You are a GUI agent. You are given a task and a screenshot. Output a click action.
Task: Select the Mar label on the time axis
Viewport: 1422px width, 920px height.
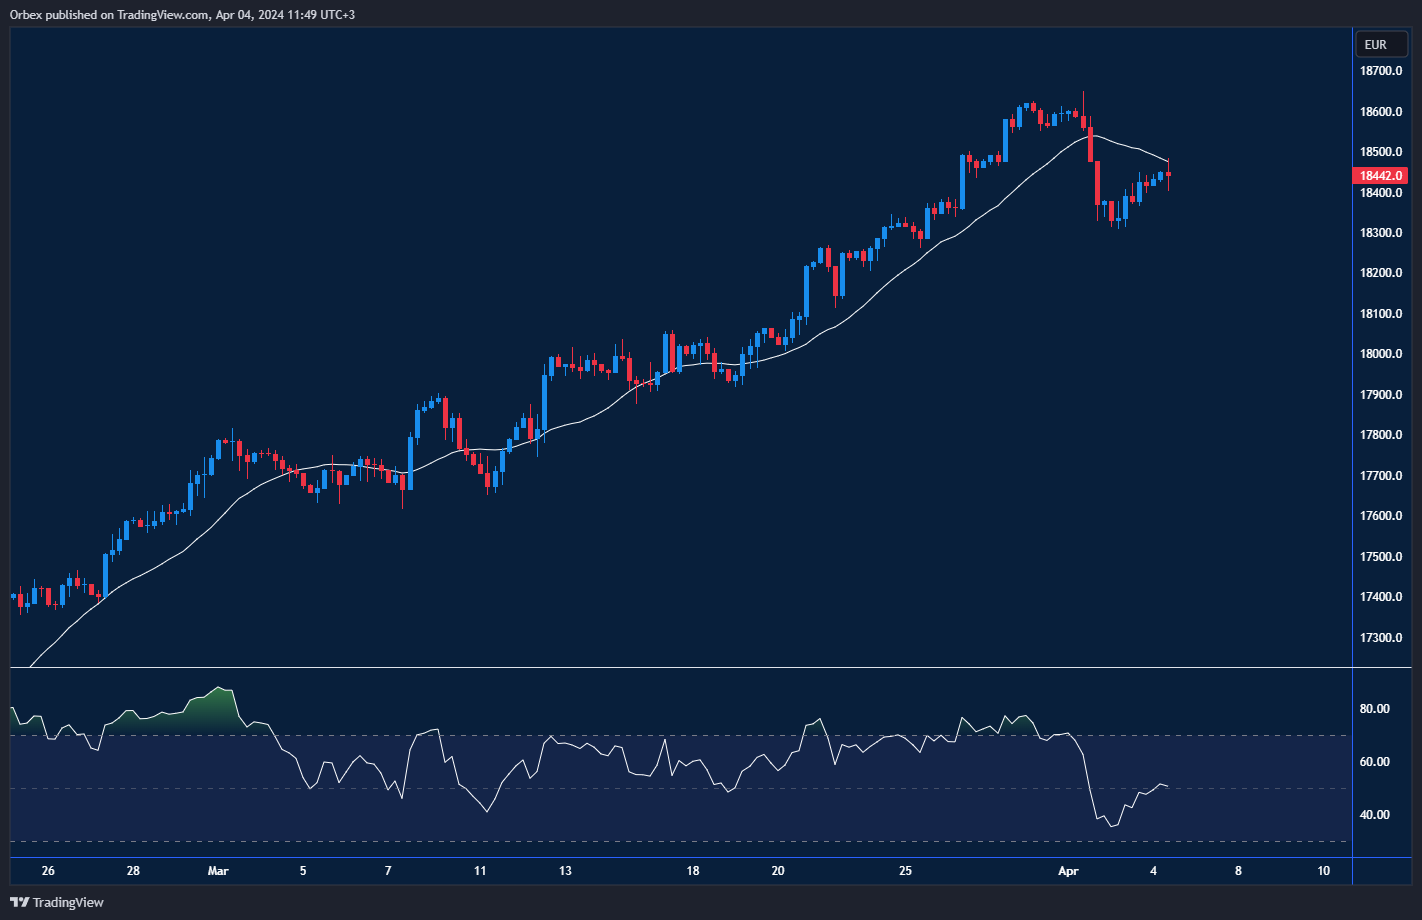(218, 871)
